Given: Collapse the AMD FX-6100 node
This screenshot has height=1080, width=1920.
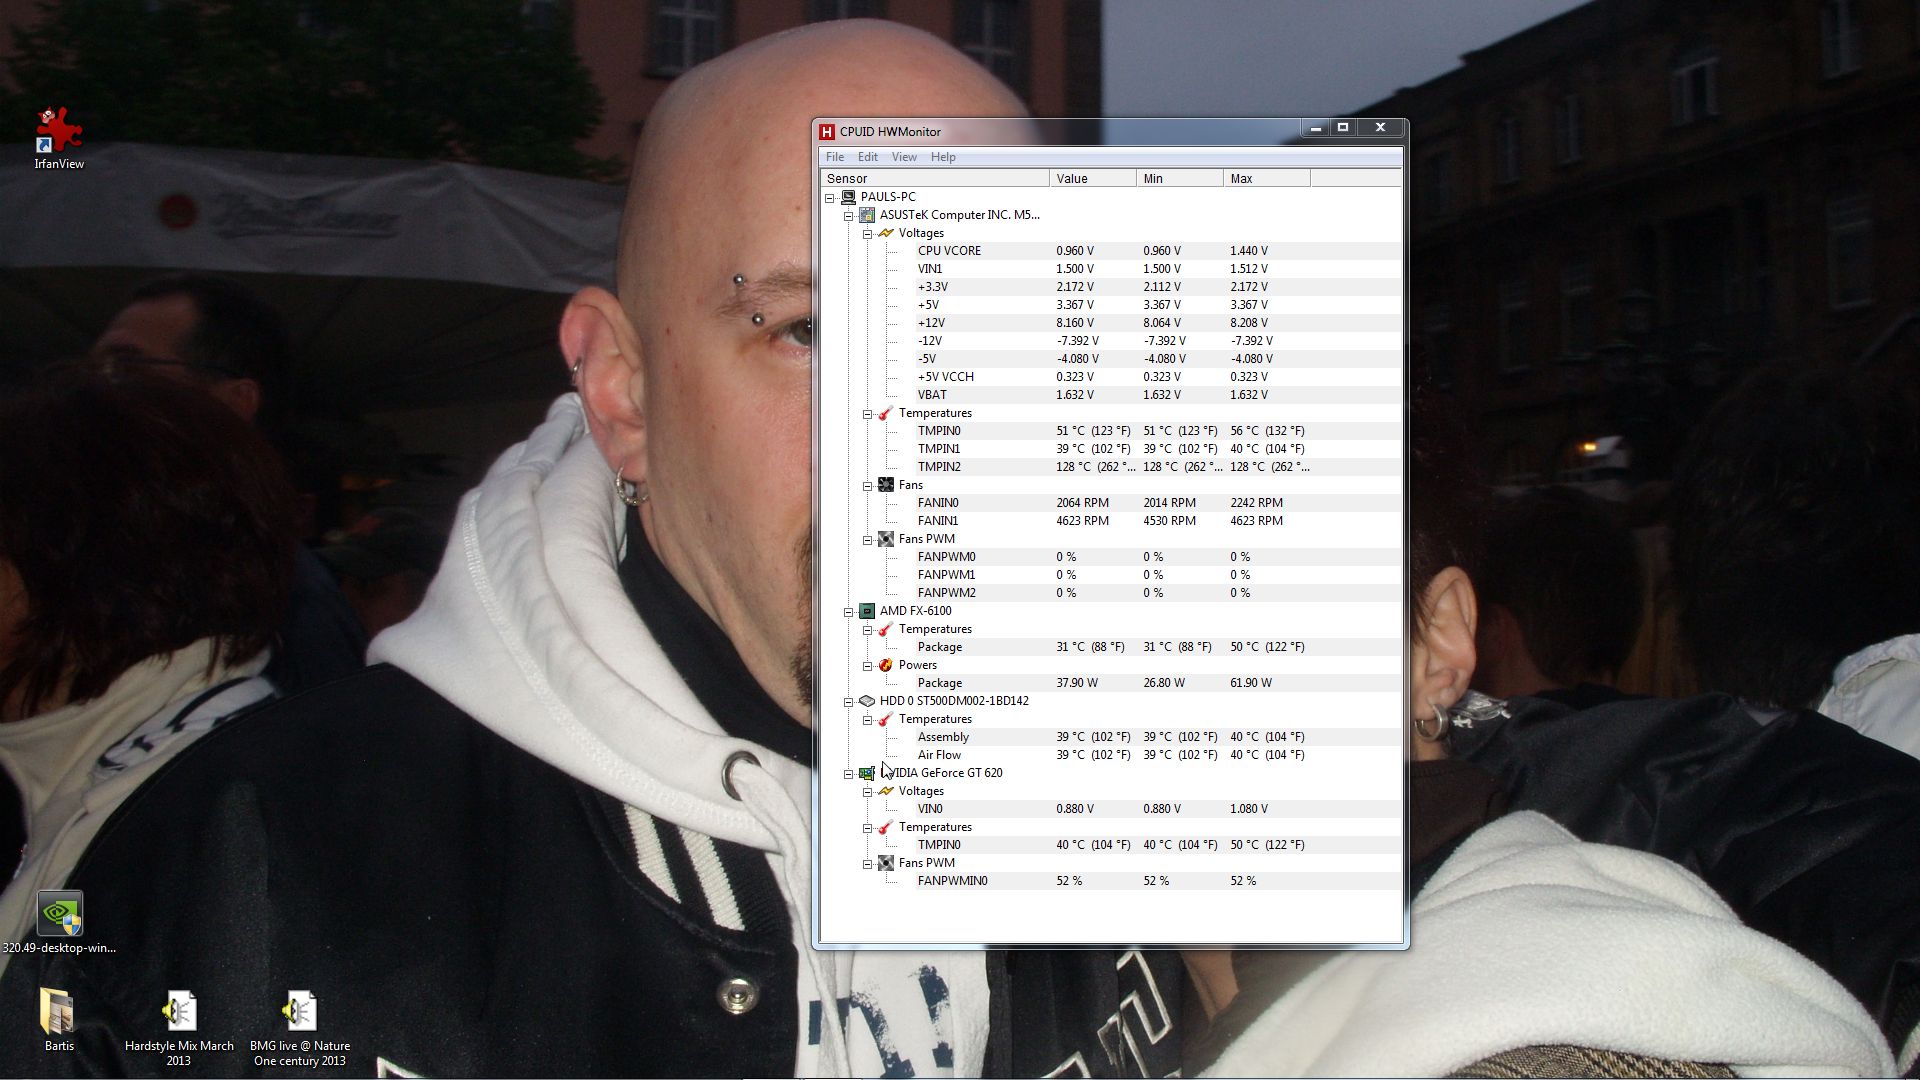Looking at the screenshot, I should pyautogui.click(x=848, y=611).
